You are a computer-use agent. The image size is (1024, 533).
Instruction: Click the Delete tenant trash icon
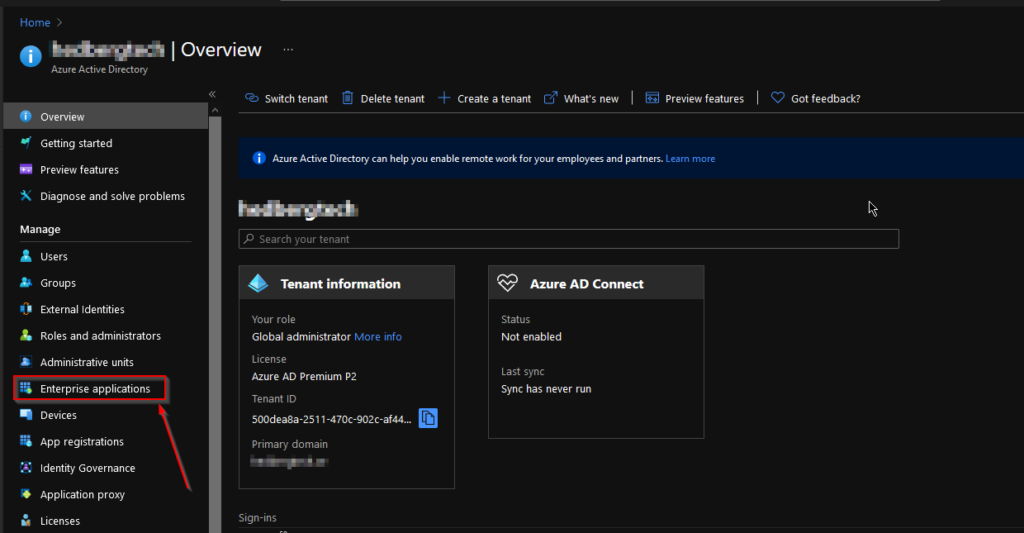(x=347, y=98)
